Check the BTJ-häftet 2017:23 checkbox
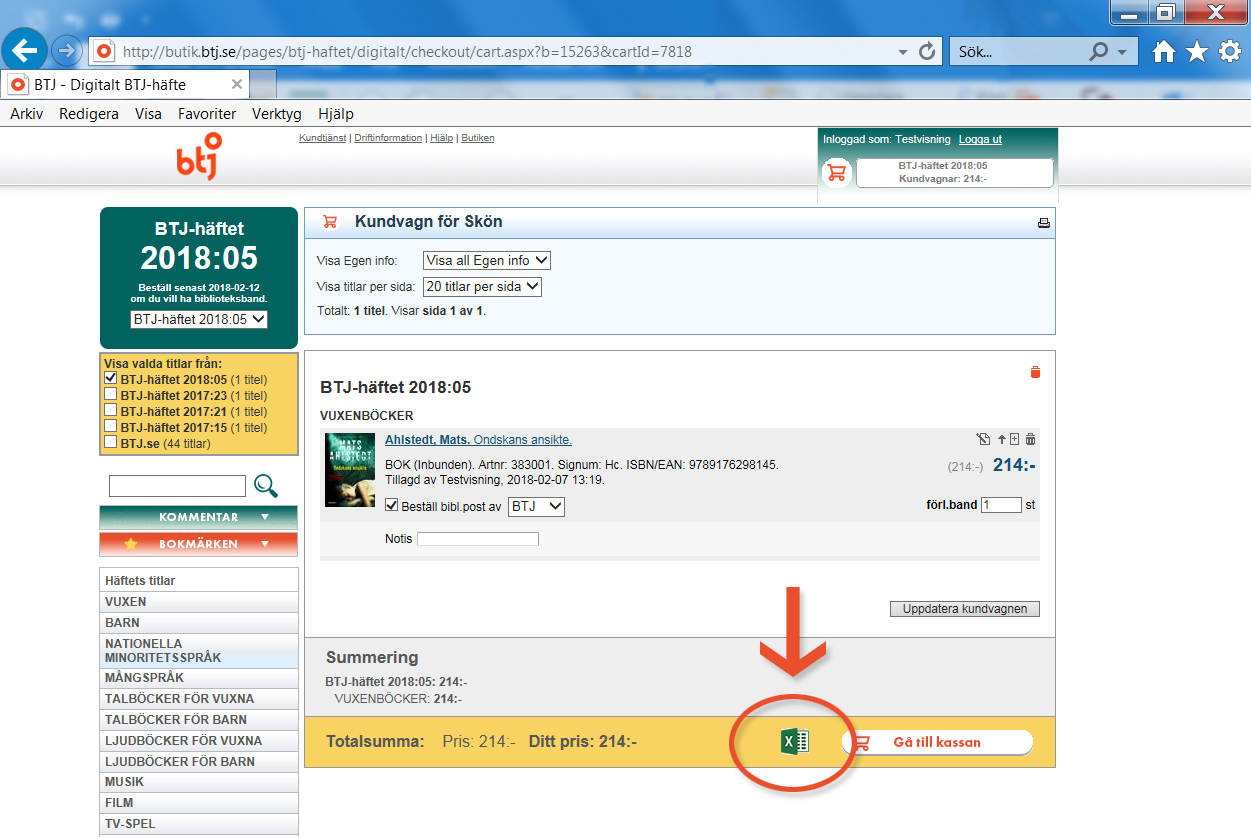The width and height of the screenshot is (1251, 837). click(111, 395)
